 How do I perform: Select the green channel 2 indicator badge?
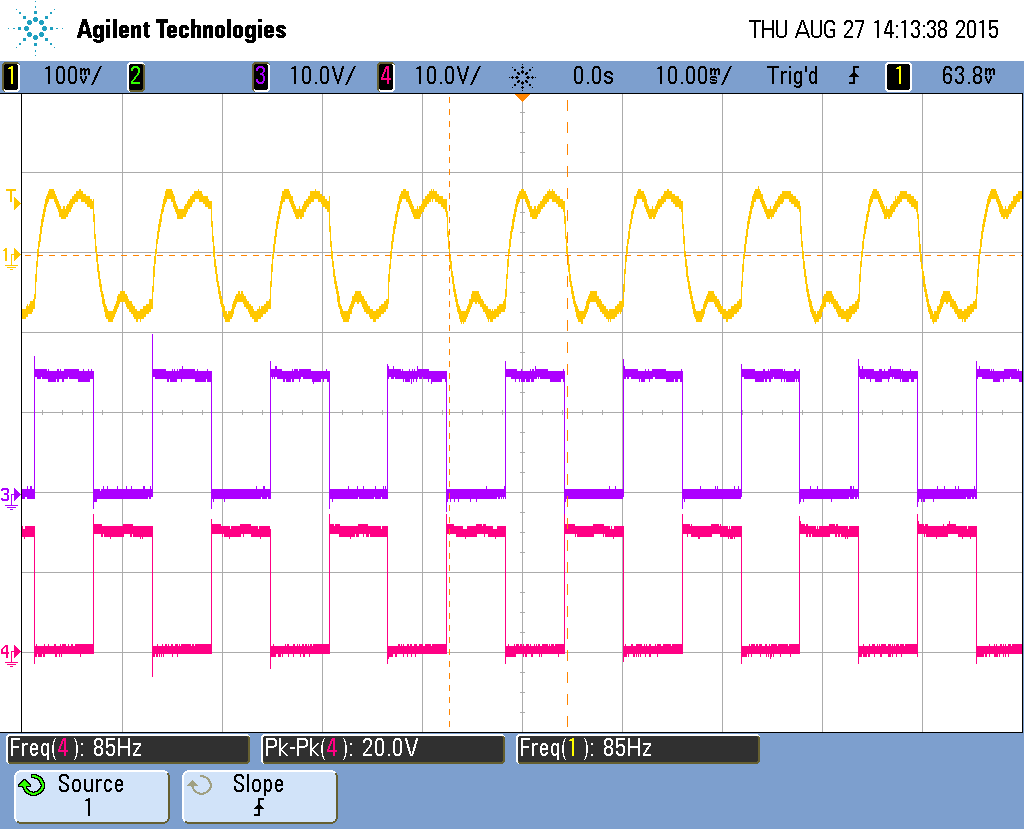tap(136, 76)
